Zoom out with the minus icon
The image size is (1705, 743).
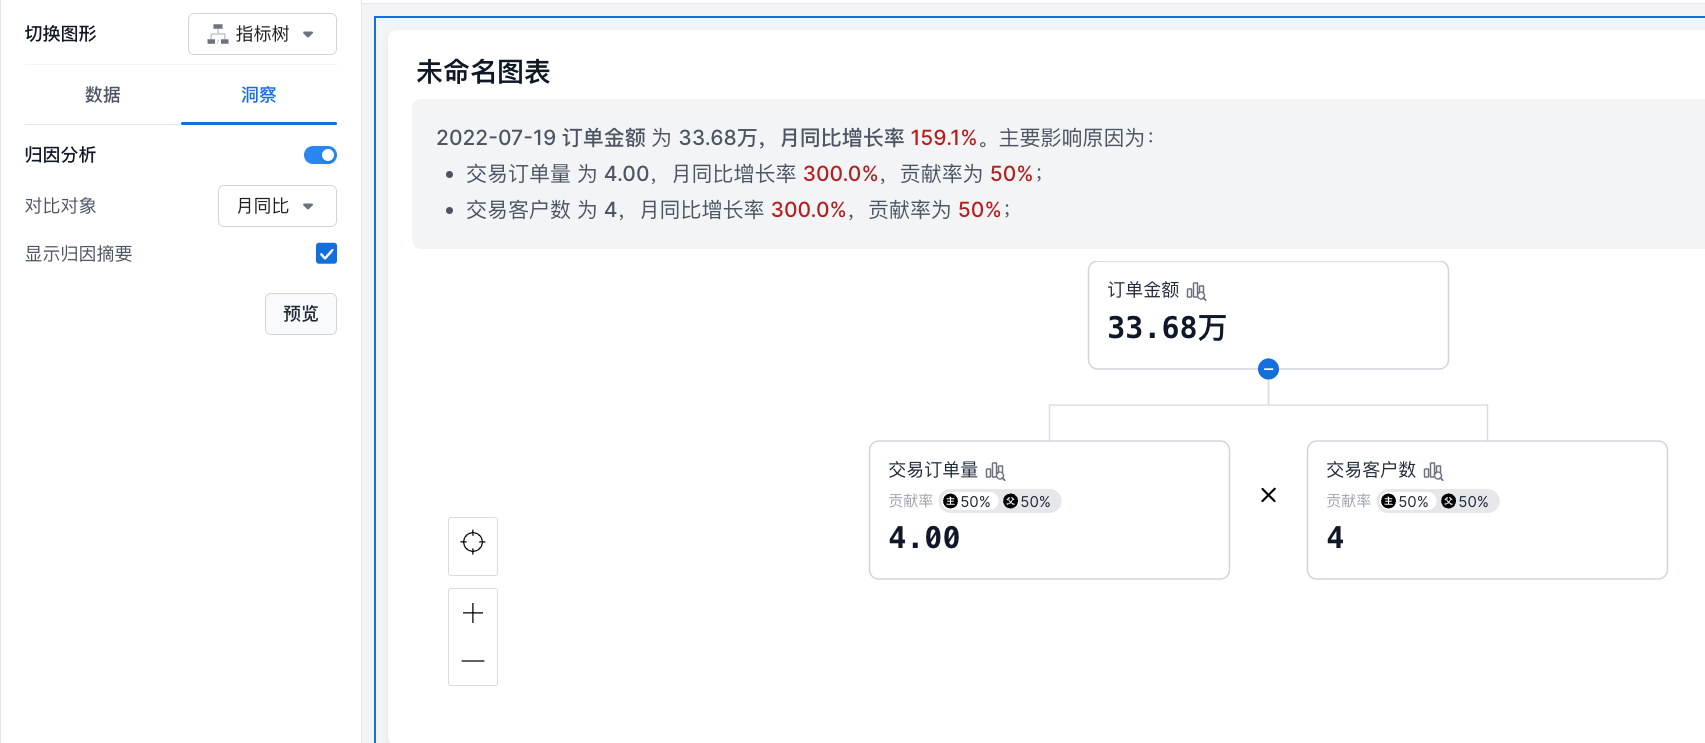[473, 661]
